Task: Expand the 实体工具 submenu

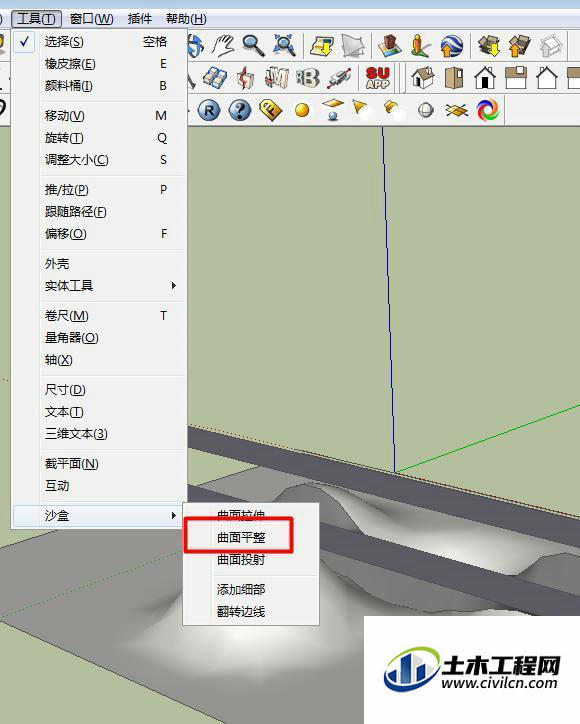Action: (99, 286)
